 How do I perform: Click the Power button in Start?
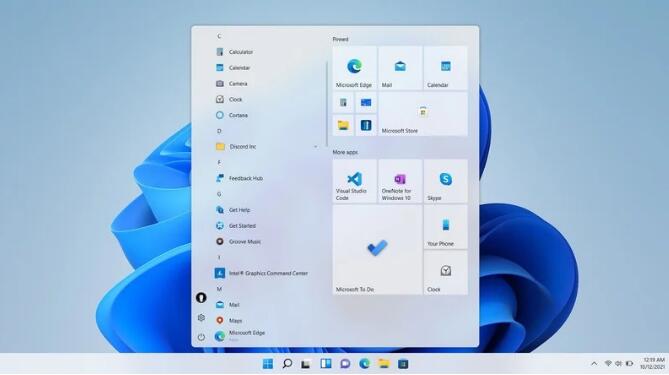[201, 337]
